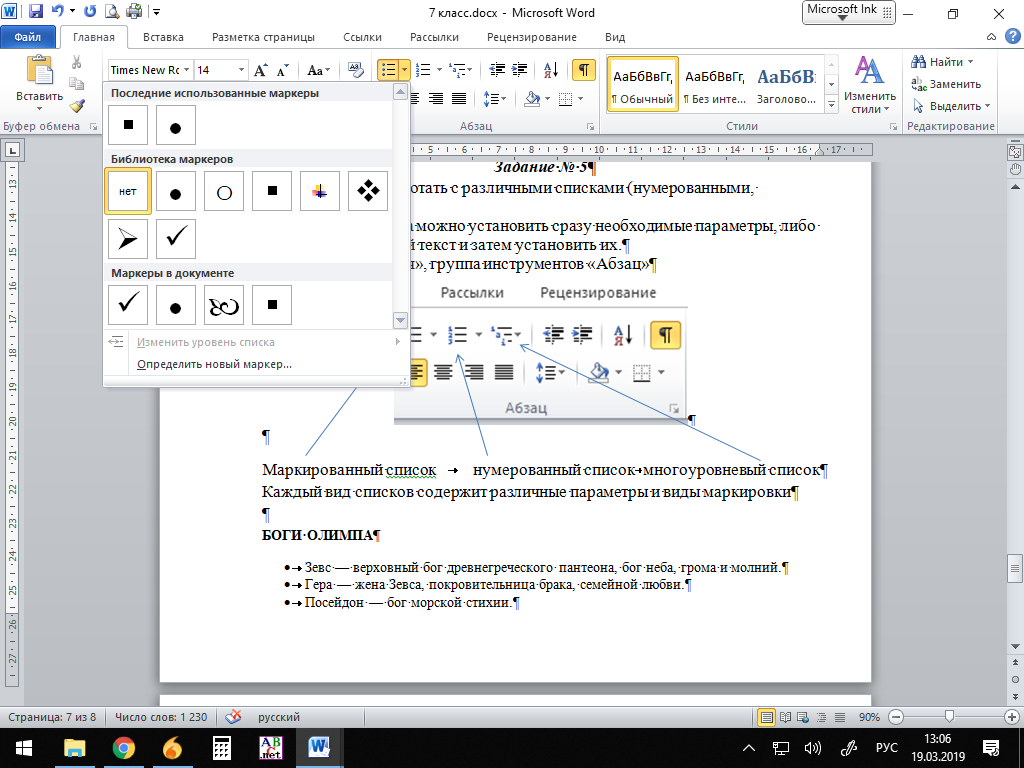Open the Изменить стили dropdown

click(x=868, y=85)
